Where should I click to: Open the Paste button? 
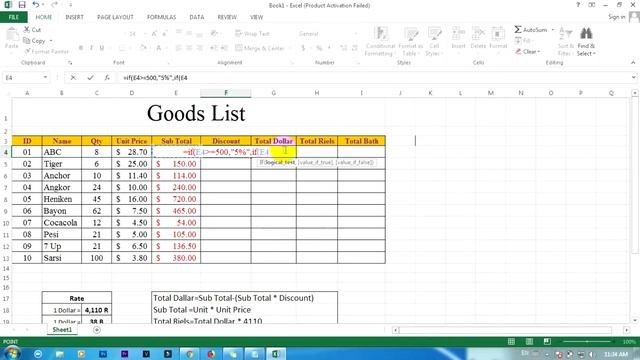tap(11, 38)
